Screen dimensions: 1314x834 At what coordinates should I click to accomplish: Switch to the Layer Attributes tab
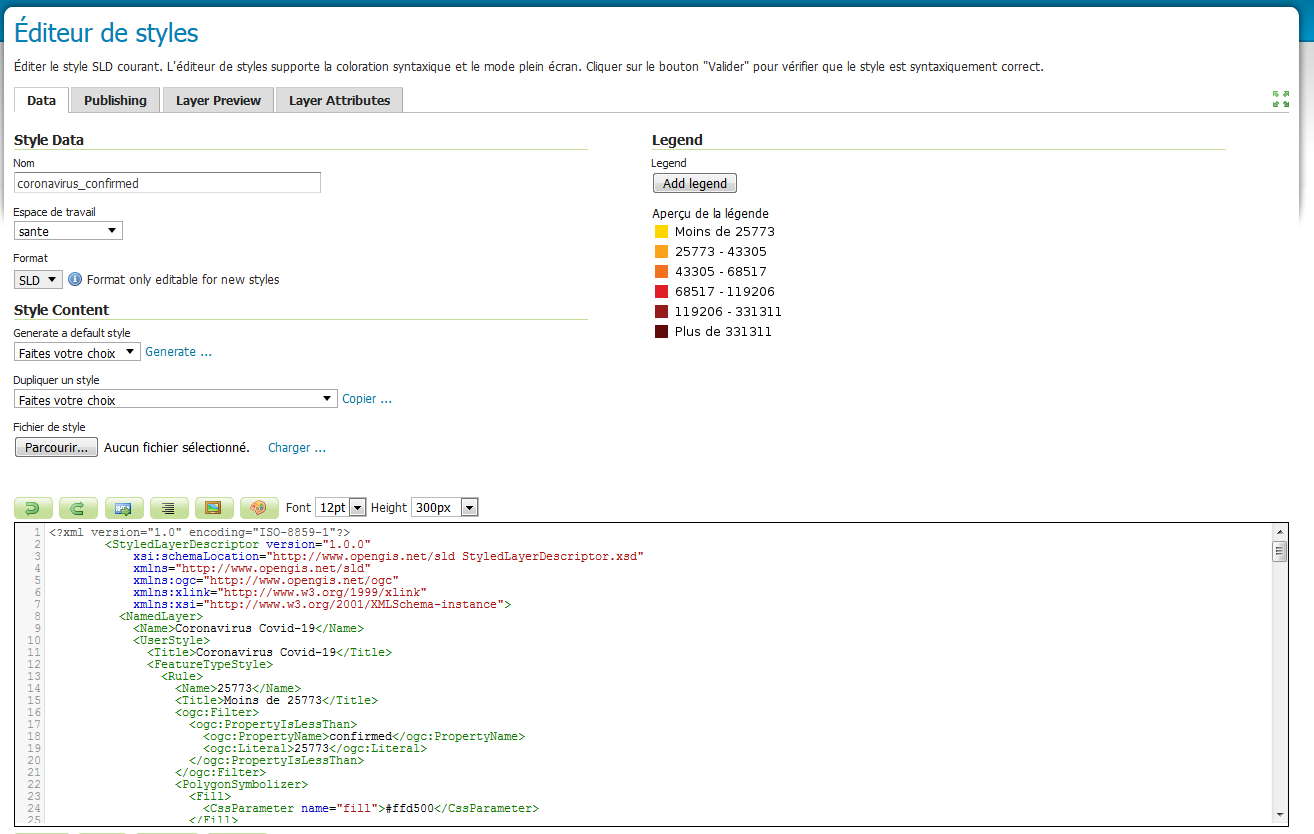pyautogui.click(x=339, y=100)
